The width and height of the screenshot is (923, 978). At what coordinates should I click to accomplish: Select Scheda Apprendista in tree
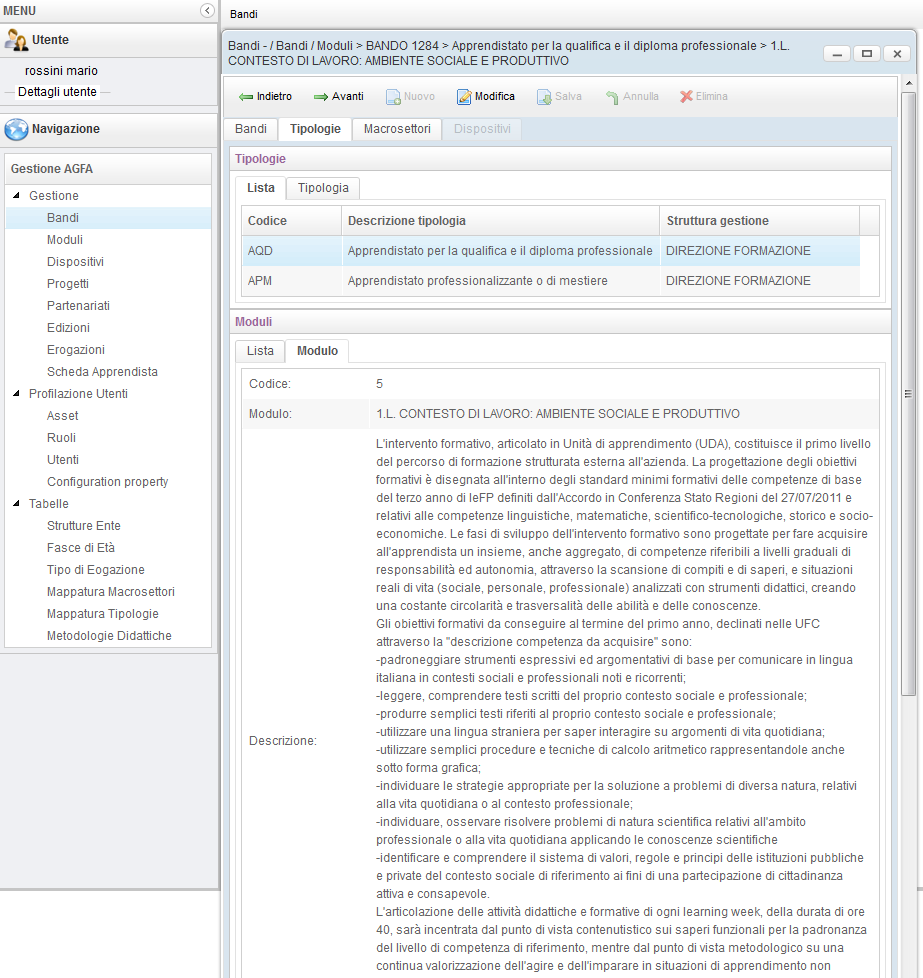pos(102,372)
